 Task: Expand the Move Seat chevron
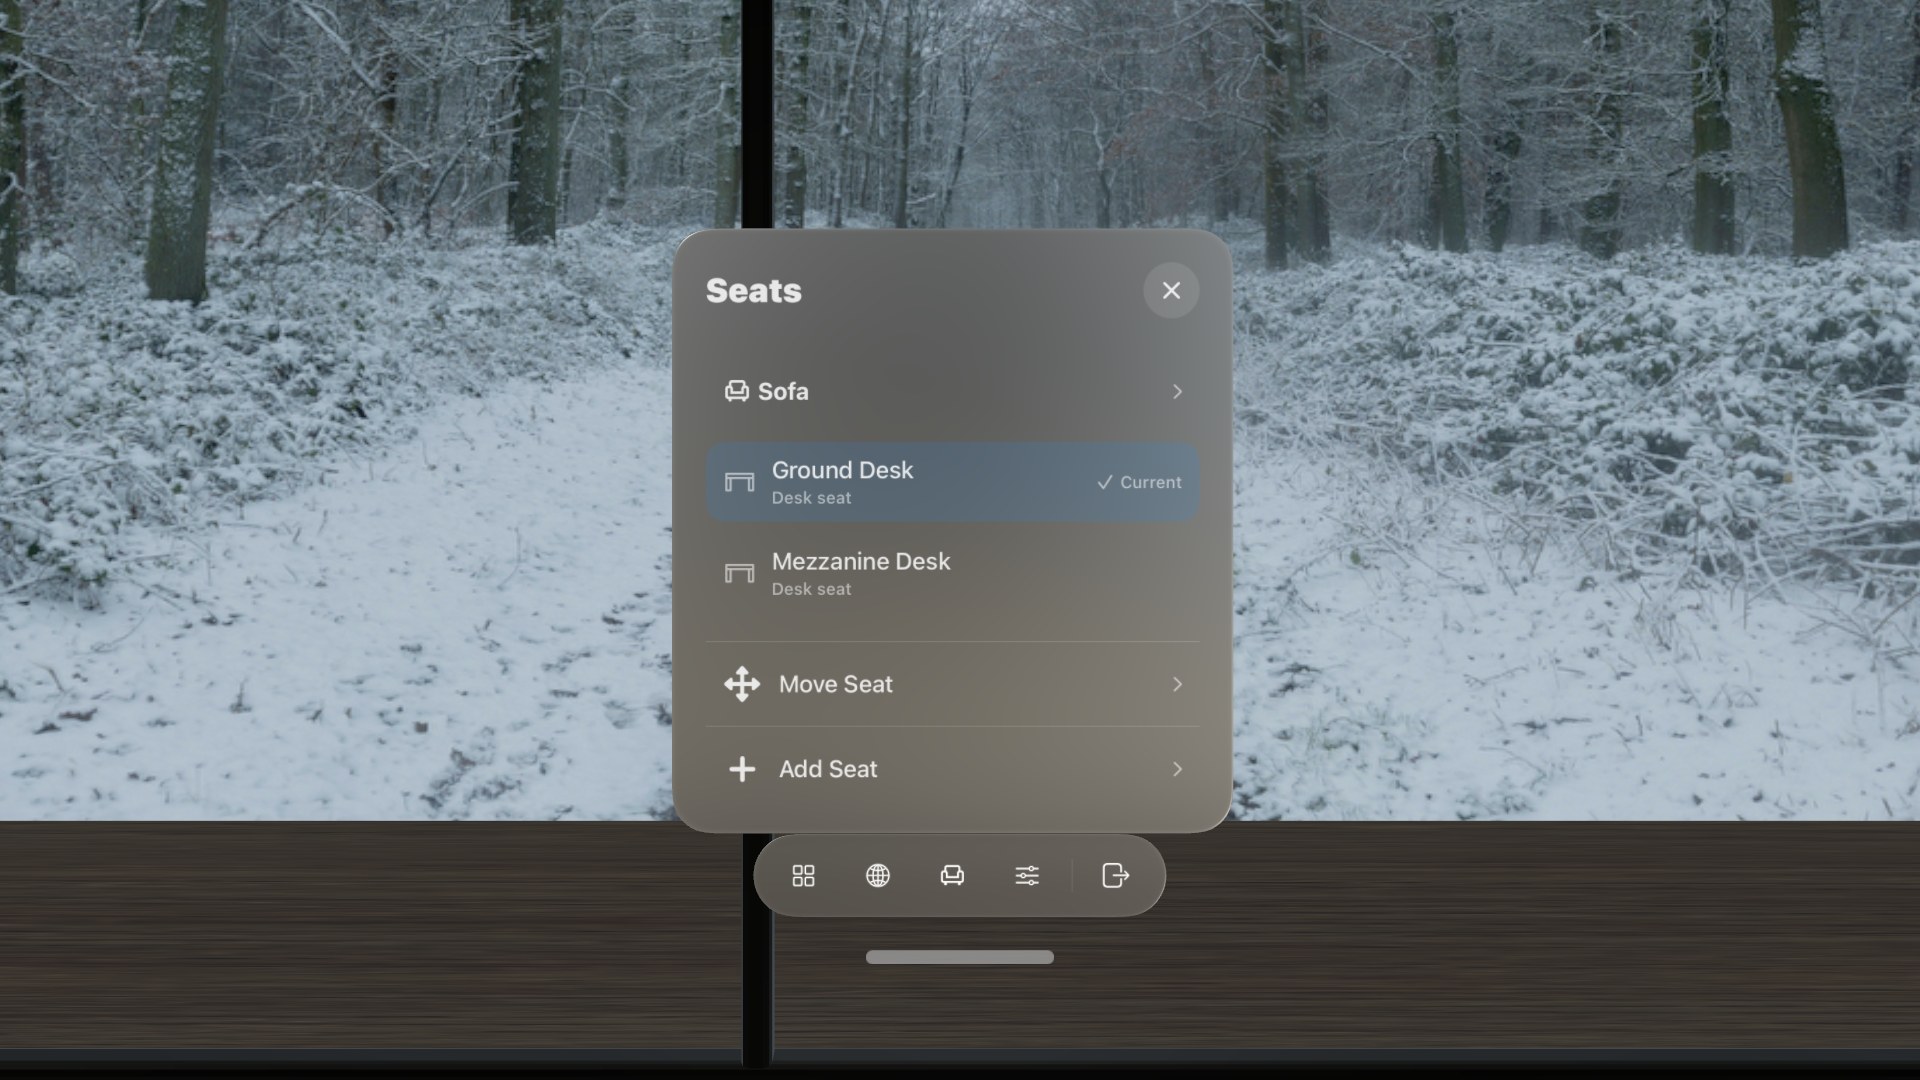point(1177,684)
